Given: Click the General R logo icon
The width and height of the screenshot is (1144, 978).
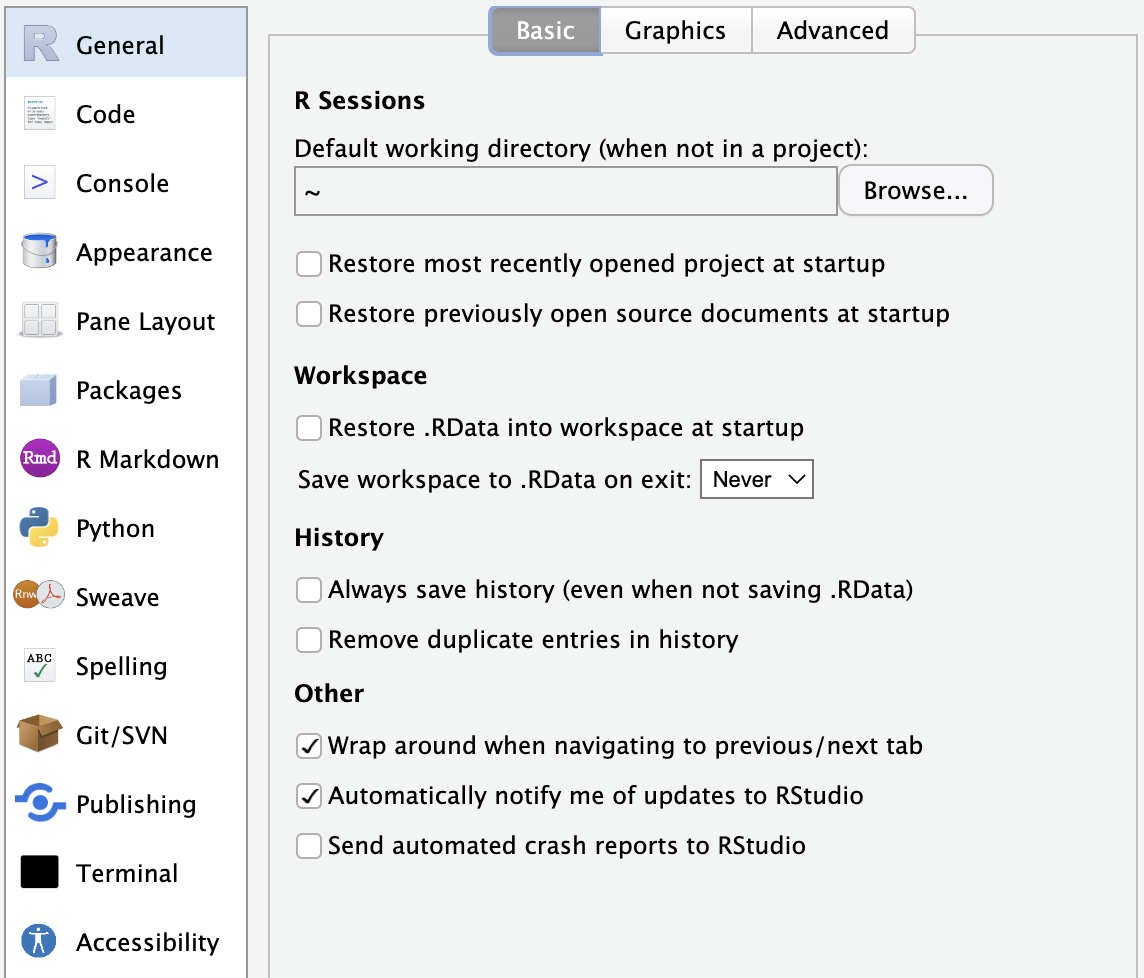Looking at the screenshot, I should (40, 44).
